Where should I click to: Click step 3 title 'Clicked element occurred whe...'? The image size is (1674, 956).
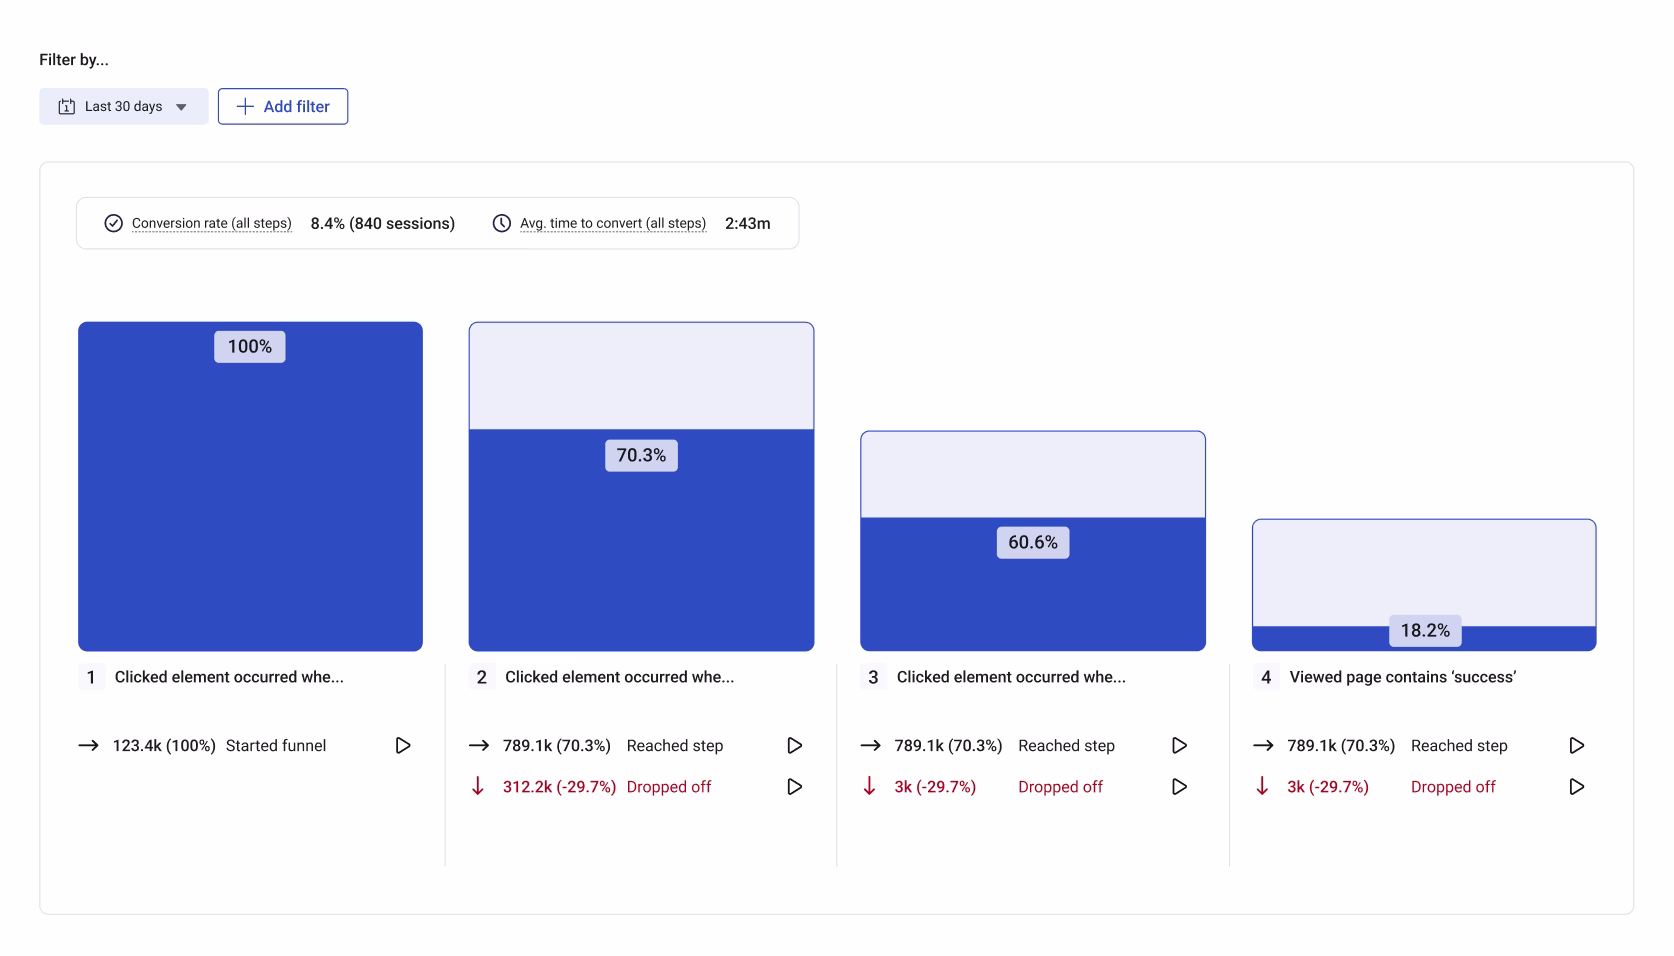pyautogui.click(x=1011, y=677)
